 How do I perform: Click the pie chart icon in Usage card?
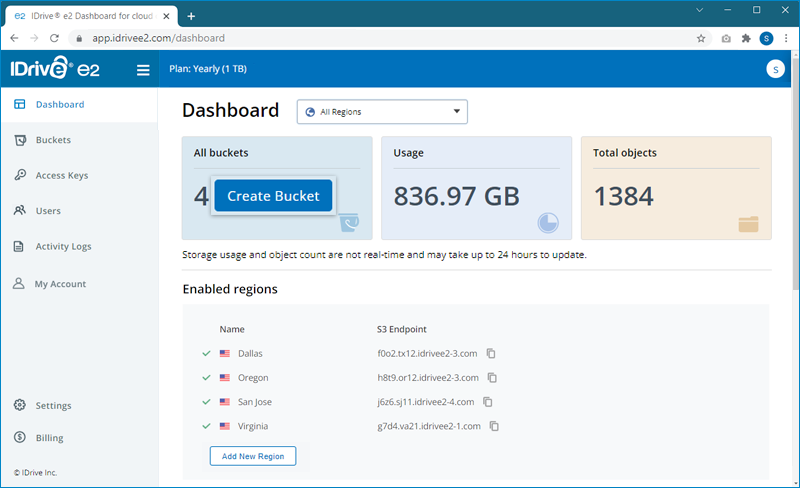coord(548,223)
